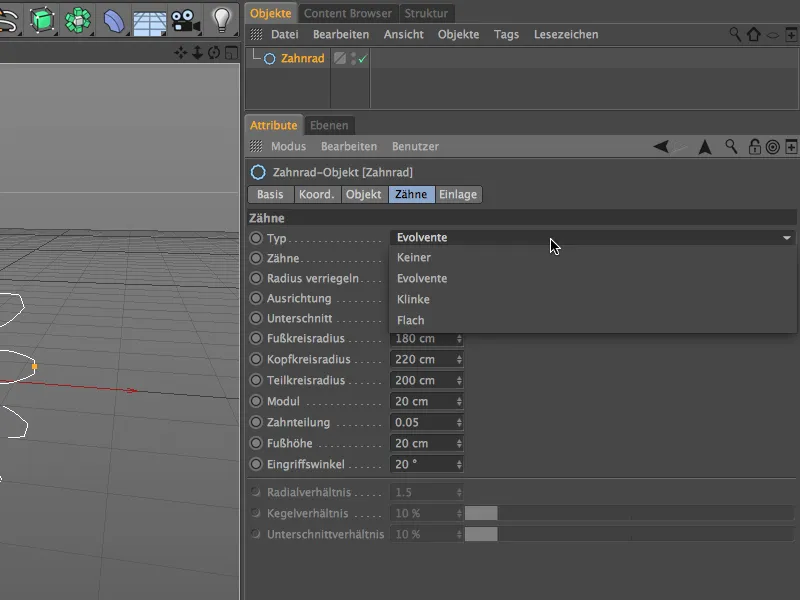This screenshot has height=600, width=800.
Task: Click Modul stepper arrows
Action: click(459, 402)
